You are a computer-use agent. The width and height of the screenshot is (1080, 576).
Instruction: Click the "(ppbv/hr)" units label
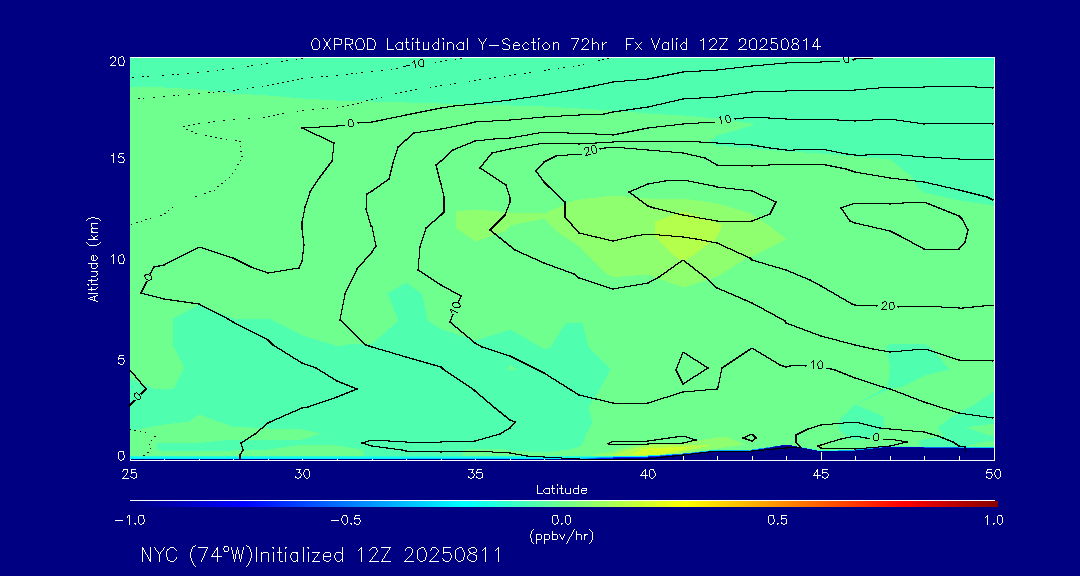coord(561,535)
